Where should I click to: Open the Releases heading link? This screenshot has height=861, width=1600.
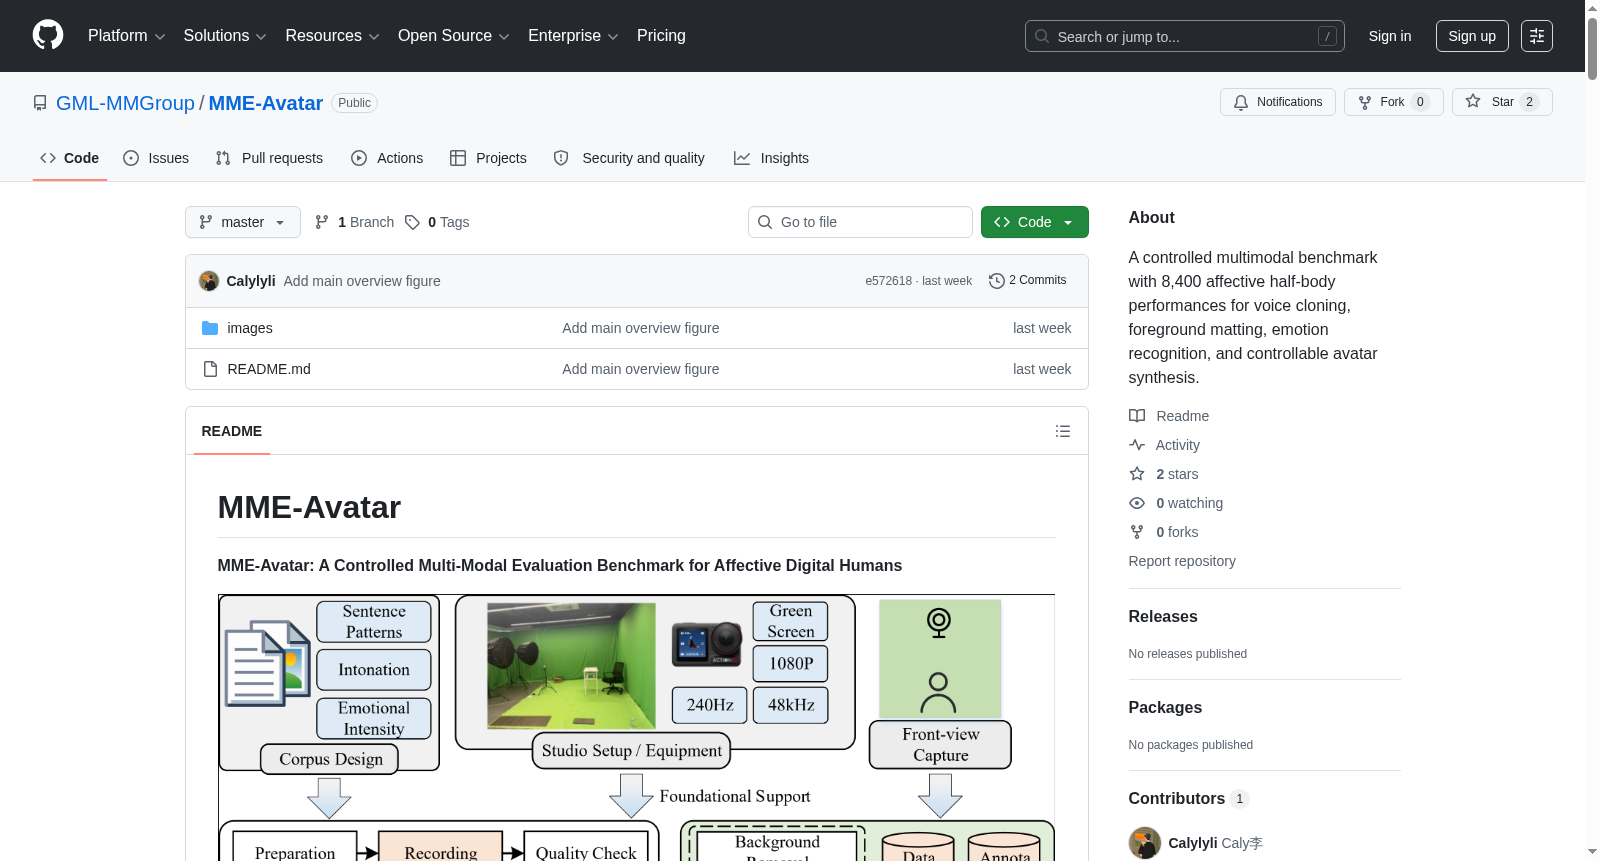pos(1163,617)
